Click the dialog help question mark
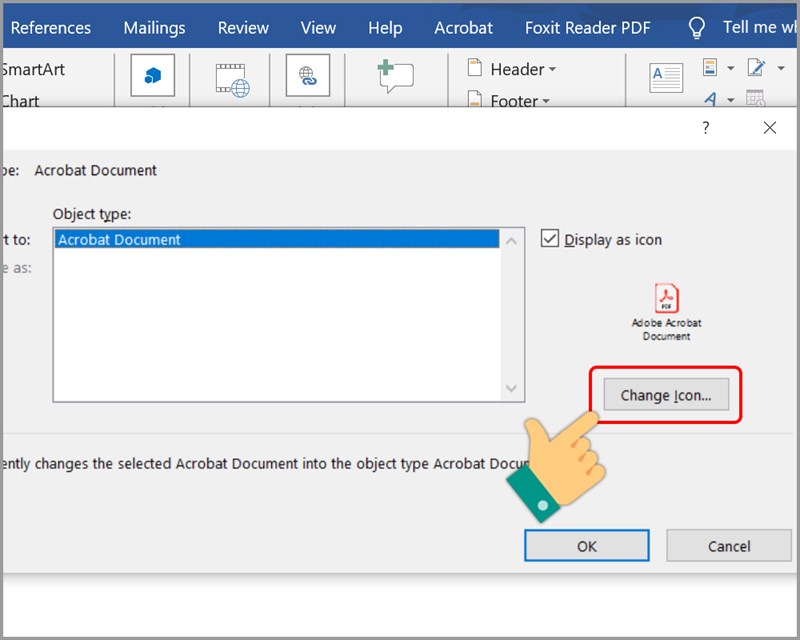Screen dimensions: 800x640 [x=705, y=128]
